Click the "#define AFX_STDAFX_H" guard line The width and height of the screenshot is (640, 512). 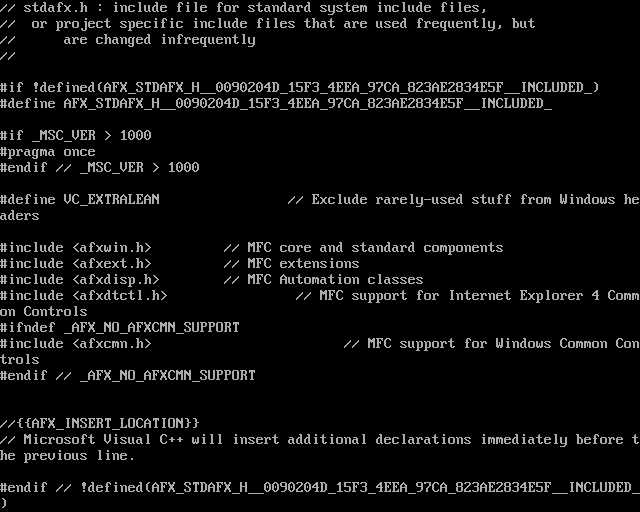pos(276,104)
